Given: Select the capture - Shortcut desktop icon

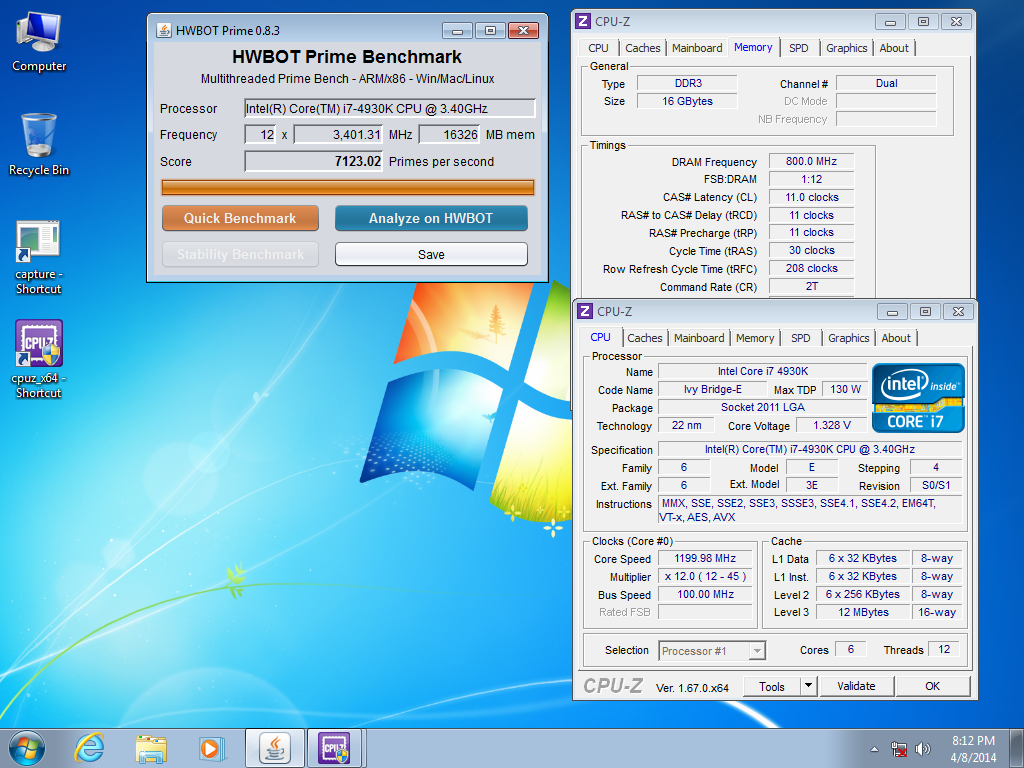Looking at the screenshot, I should tap(39, 257).
